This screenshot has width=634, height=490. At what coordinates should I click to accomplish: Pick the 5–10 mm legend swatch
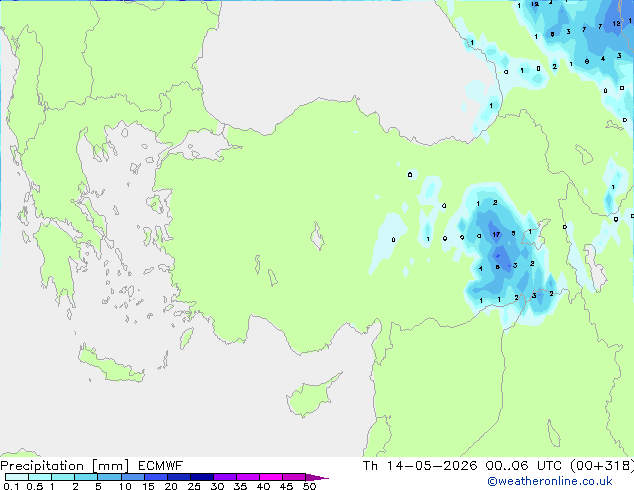(x=109, y=477)
